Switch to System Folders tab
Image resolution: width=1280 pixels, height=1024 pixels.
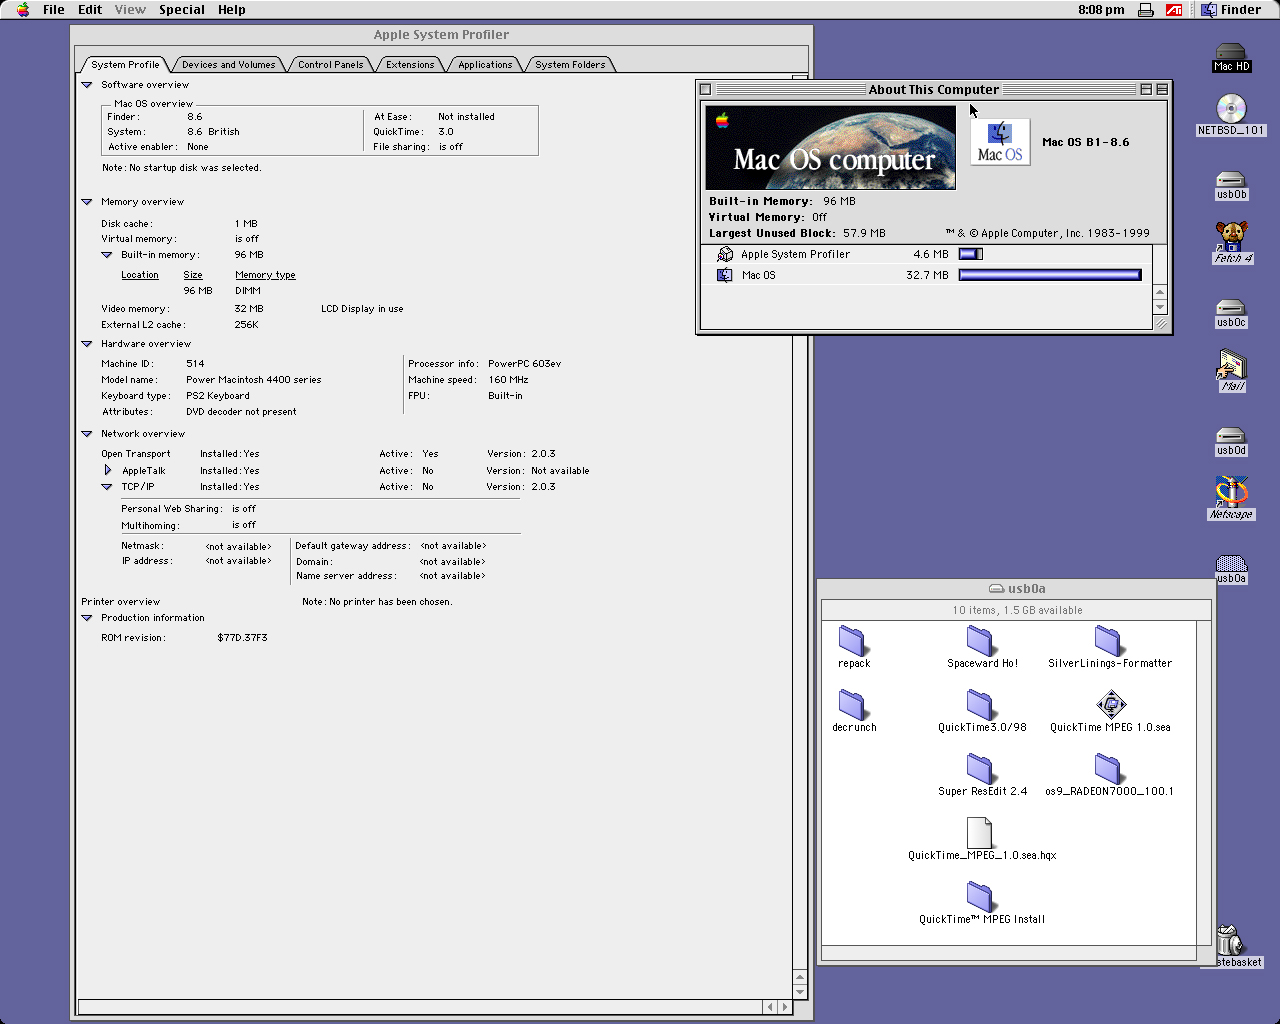click(570, 65)
